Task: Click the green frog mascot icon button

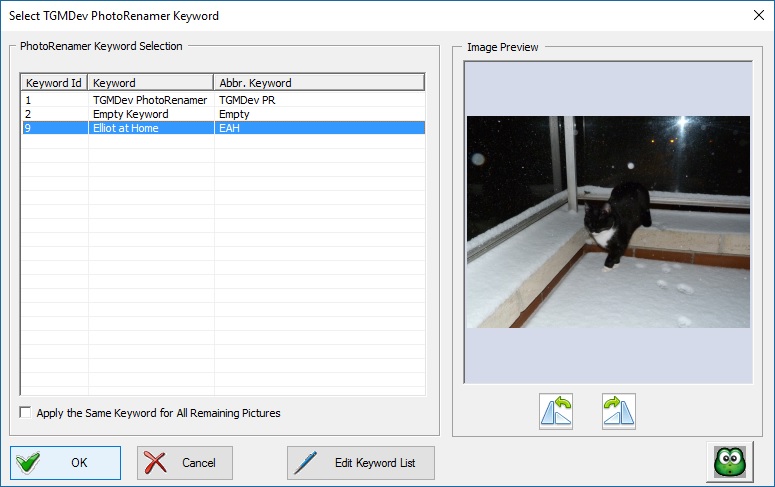Action: [730, 462]
